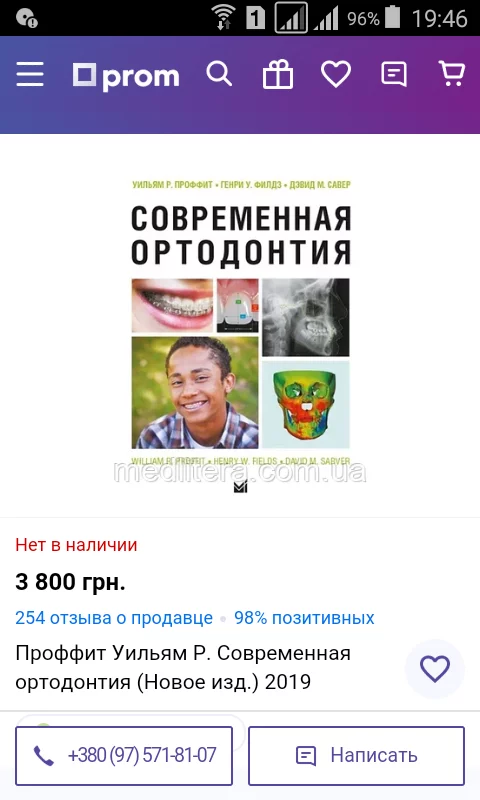The width and height of the screenshot is (480, 800).
Task: Open search with magnifier icon
Action: (219, 74)
